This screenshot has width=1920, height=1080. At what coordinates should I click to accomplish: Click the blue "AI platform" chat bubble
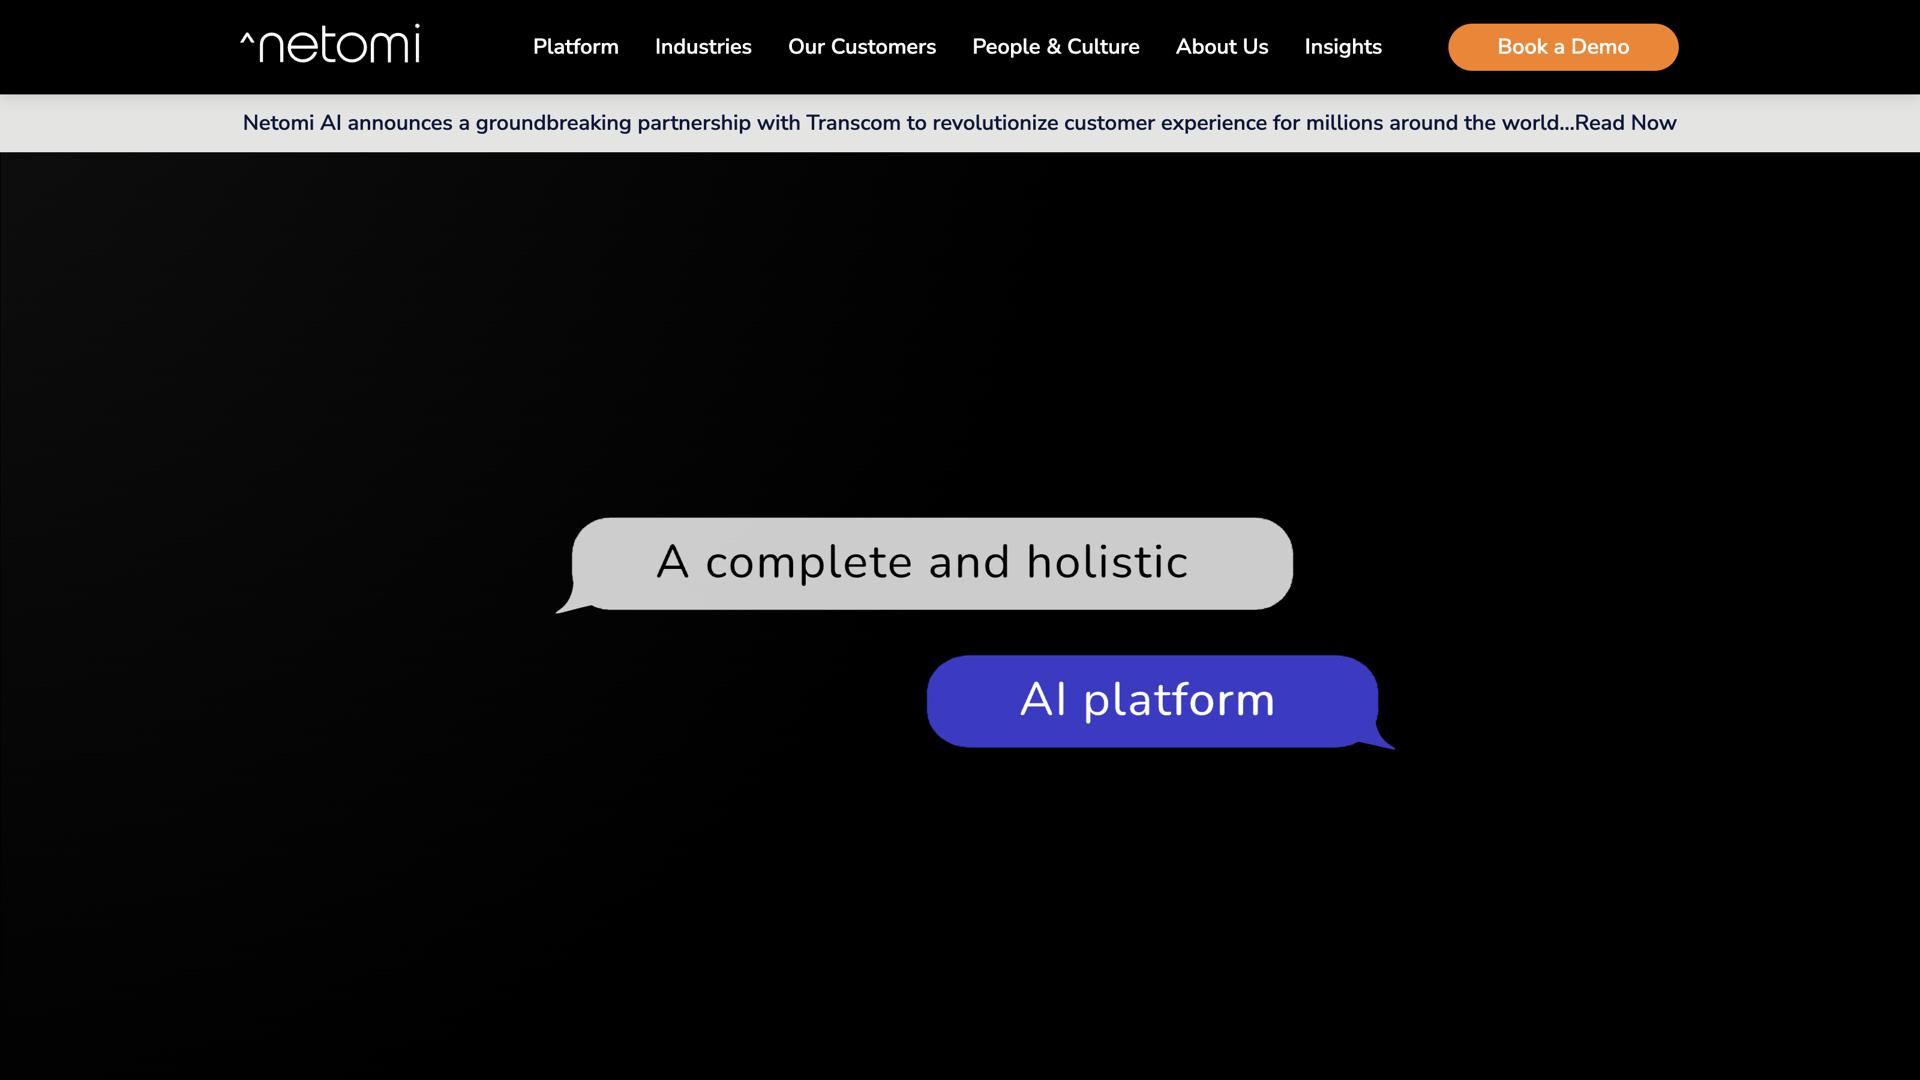point(1151,701)
